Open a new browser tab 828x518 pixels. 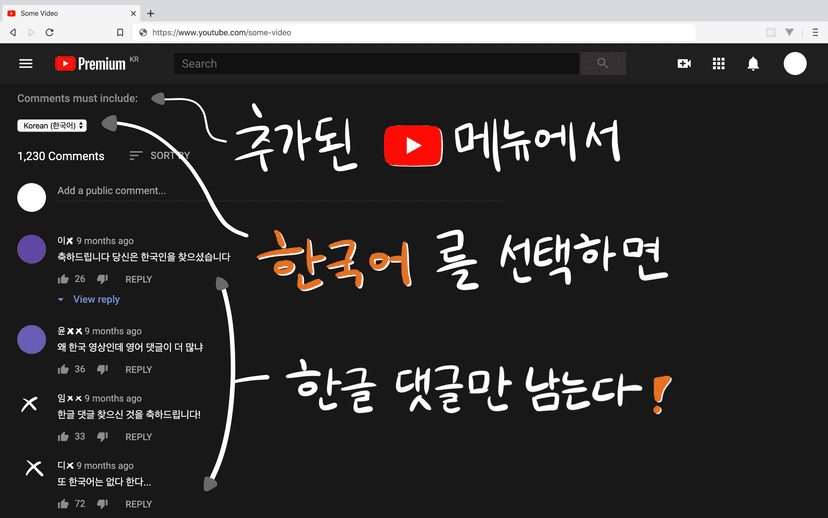tap(151, 13)
